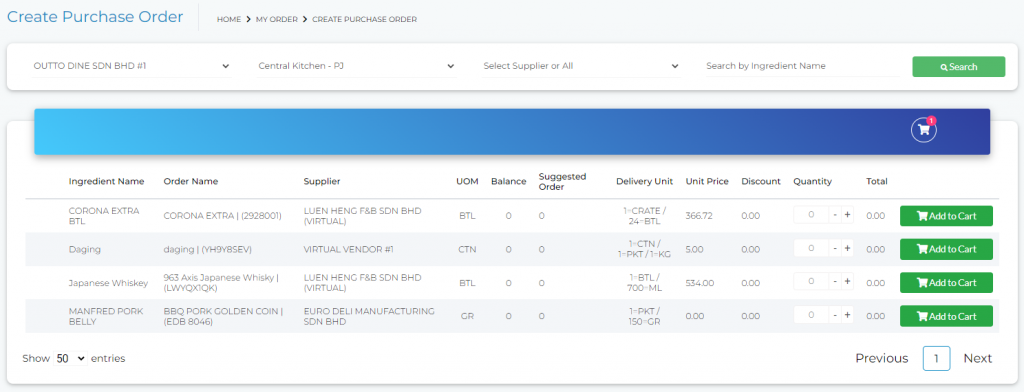Click unit price 534.00
The image size is (1024, 392).
pyautogui.click(x=700, y=283)
